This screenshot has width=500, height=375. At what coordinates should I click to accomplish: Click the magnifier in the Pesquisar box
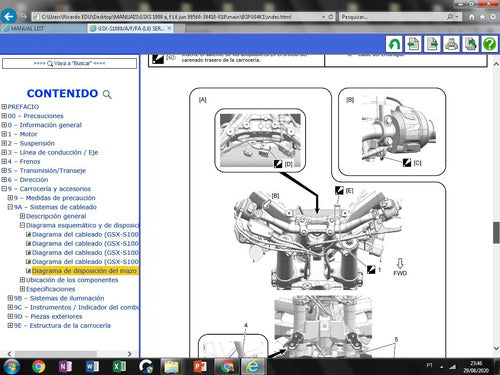[x=450, y=16]
